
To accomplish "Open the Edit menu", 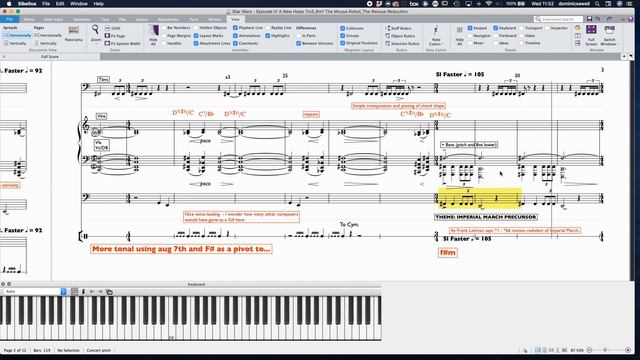I will 60,4.
